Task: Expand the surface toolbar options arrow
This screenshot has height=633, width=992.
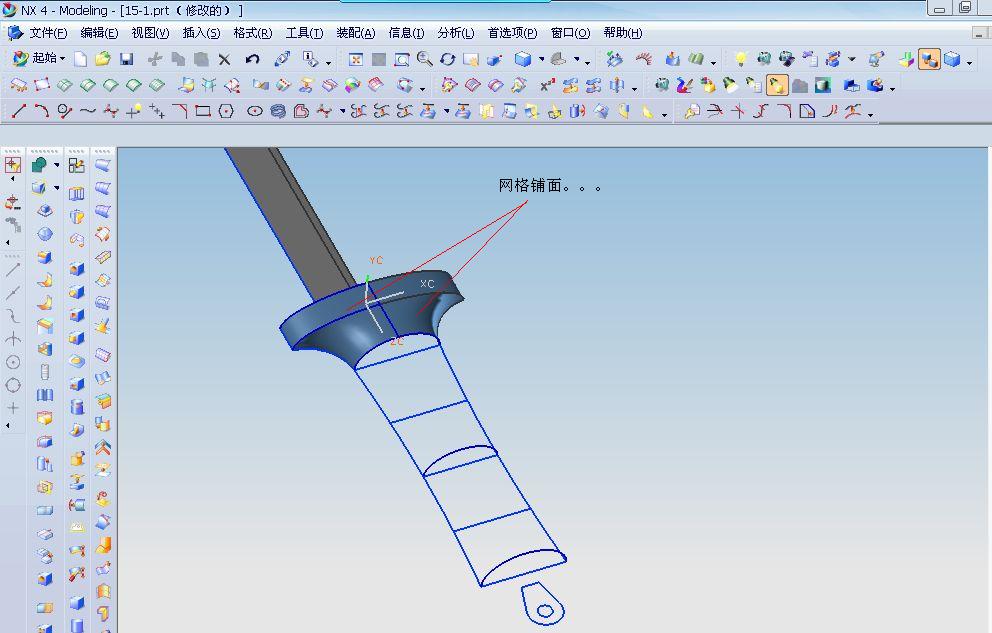Action: click(x=423, y=89)
